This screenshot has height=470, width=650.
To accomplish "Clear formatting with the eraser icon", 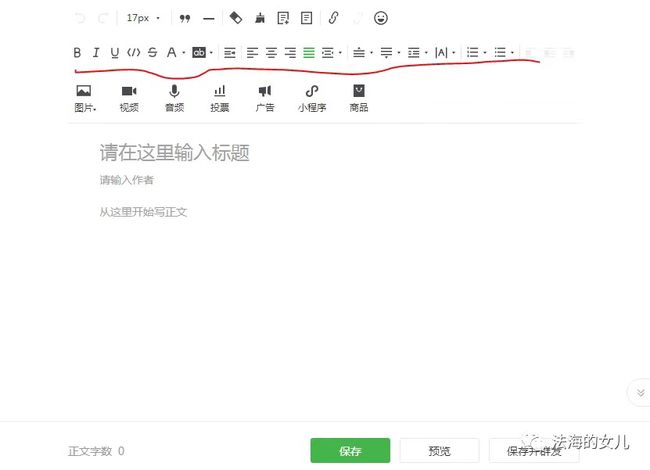I will [x=236, y=18].
